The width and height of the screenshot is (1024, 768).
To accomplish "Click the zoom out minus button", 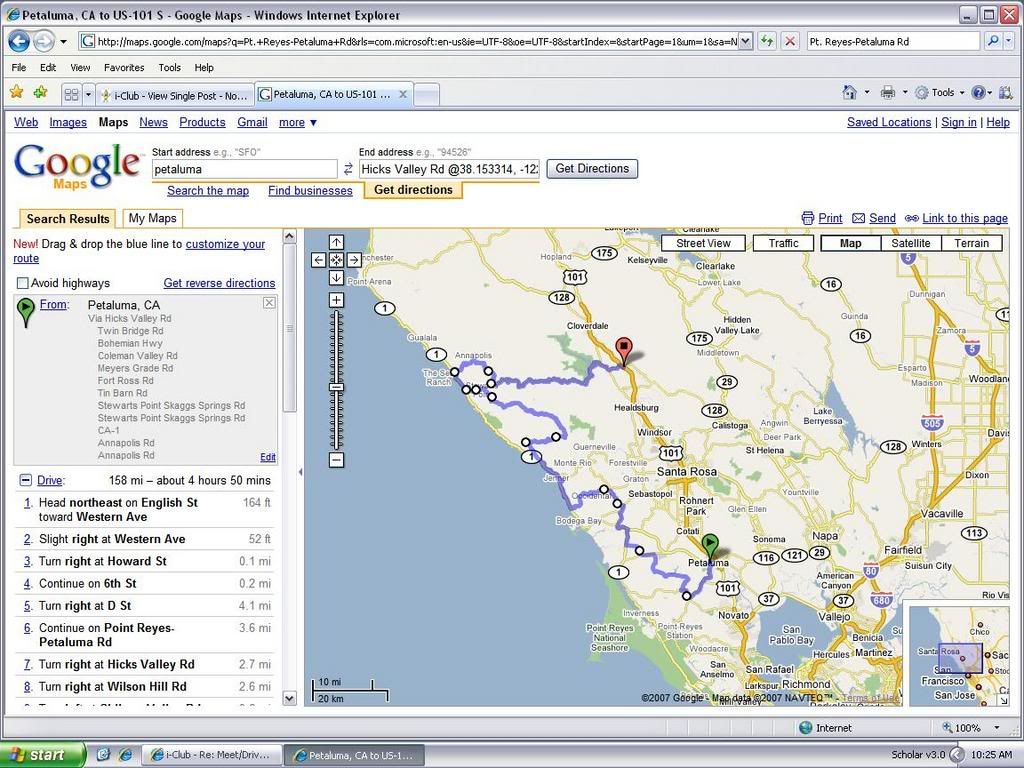I will coord(336,460).
